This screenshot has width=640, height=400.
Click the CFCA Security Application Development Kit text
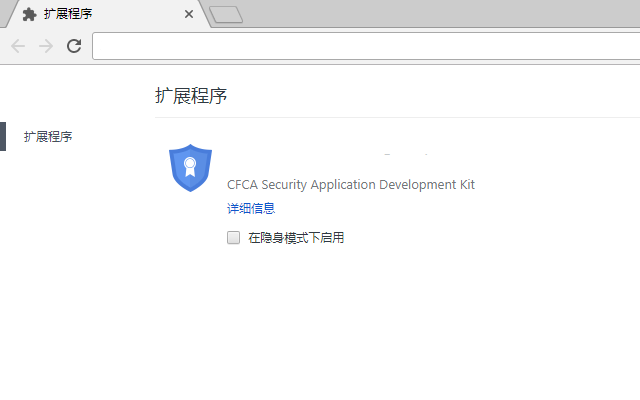pyautogui.click(x=351, y=184)
